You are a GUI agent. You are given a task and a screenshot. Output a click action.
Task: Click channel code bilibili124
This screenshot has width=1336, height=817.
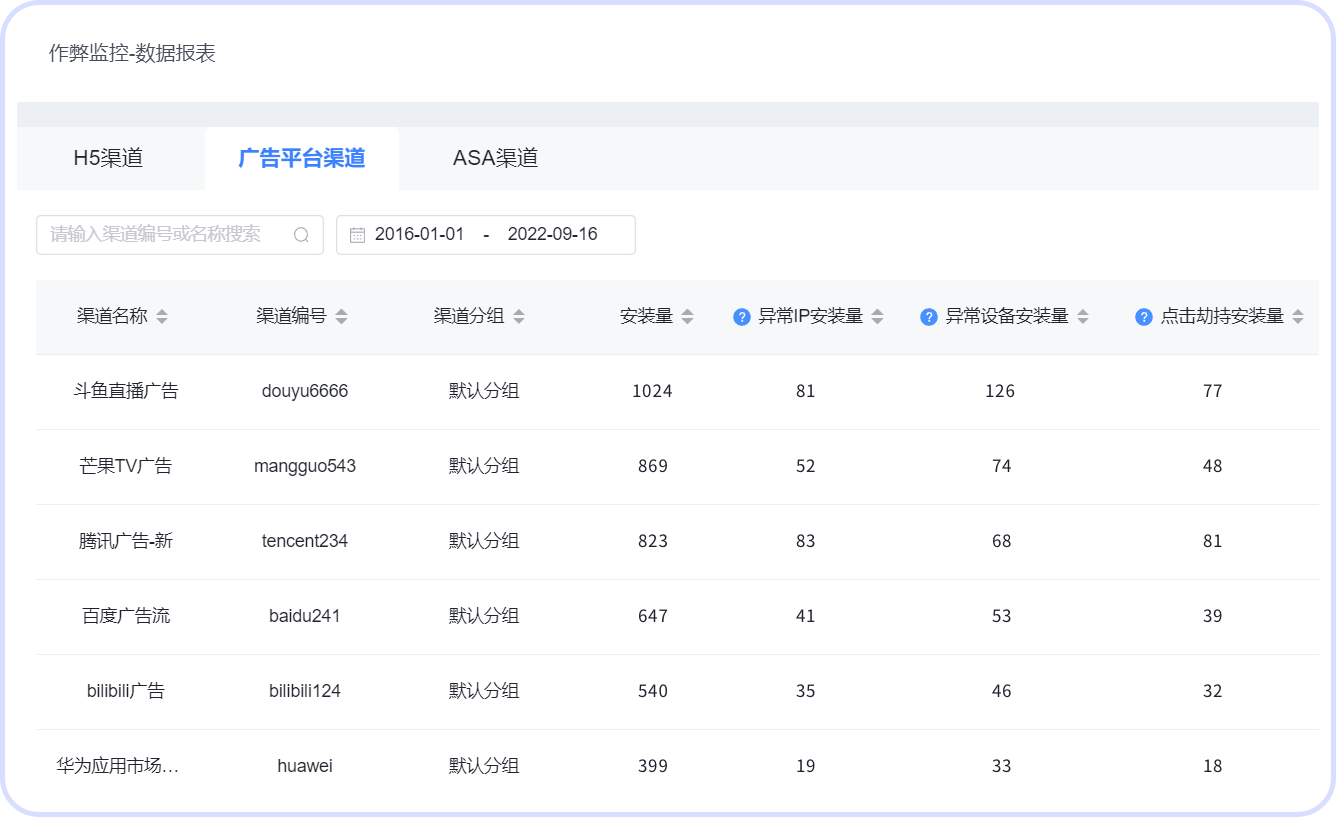pos(305,692)
